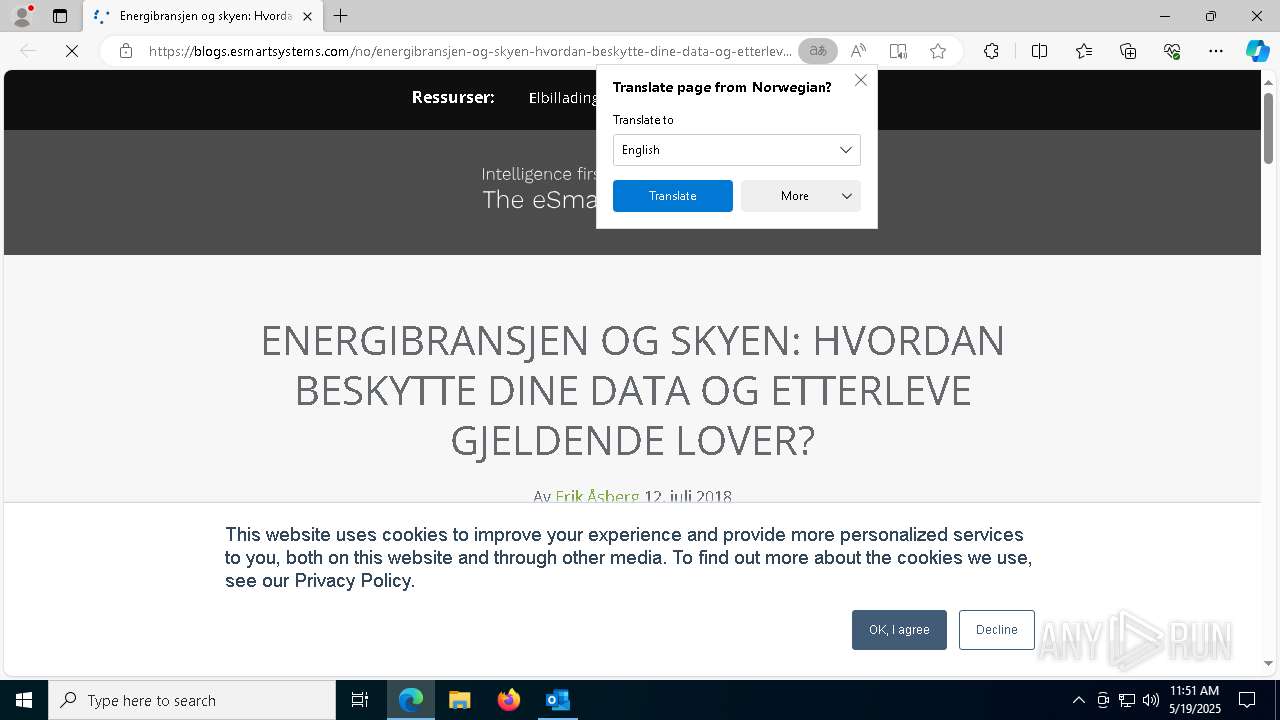Close the translate popup

point(860,80)
